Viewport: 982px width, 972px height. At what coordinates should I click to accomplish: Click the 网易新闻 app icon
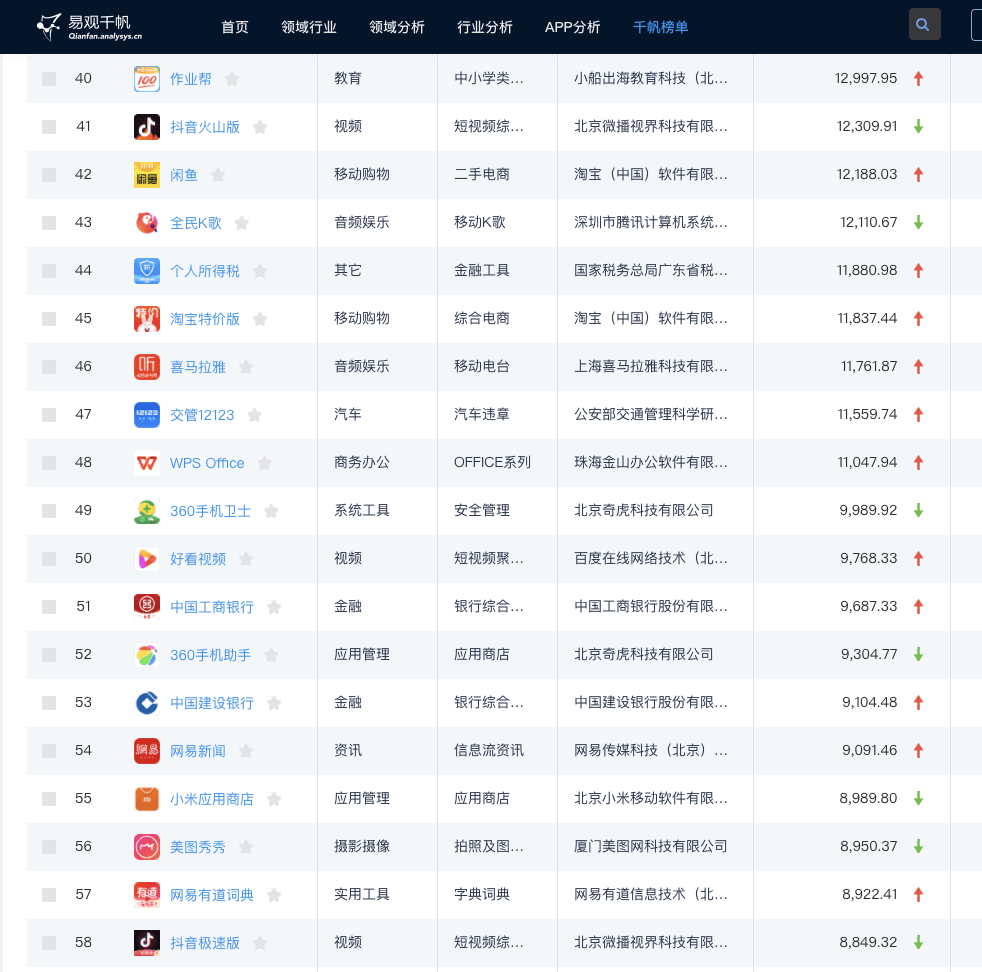pos(147,751)
